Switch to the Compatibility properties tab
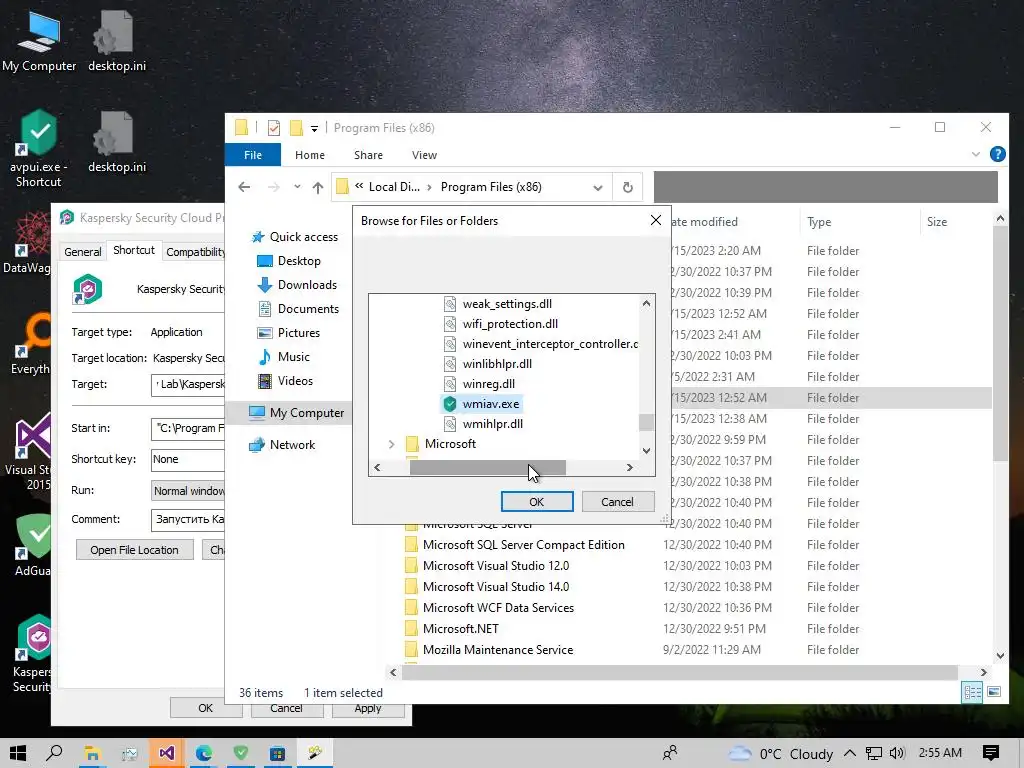The width and height of the screenshot is (1024, 768). [194, 251]
